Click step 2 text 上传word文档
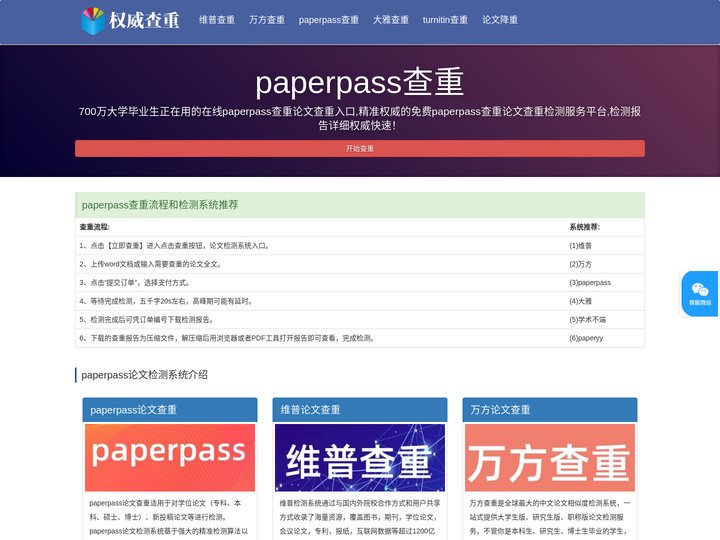This screenshot has height=540, width=720. pos(151,264)
